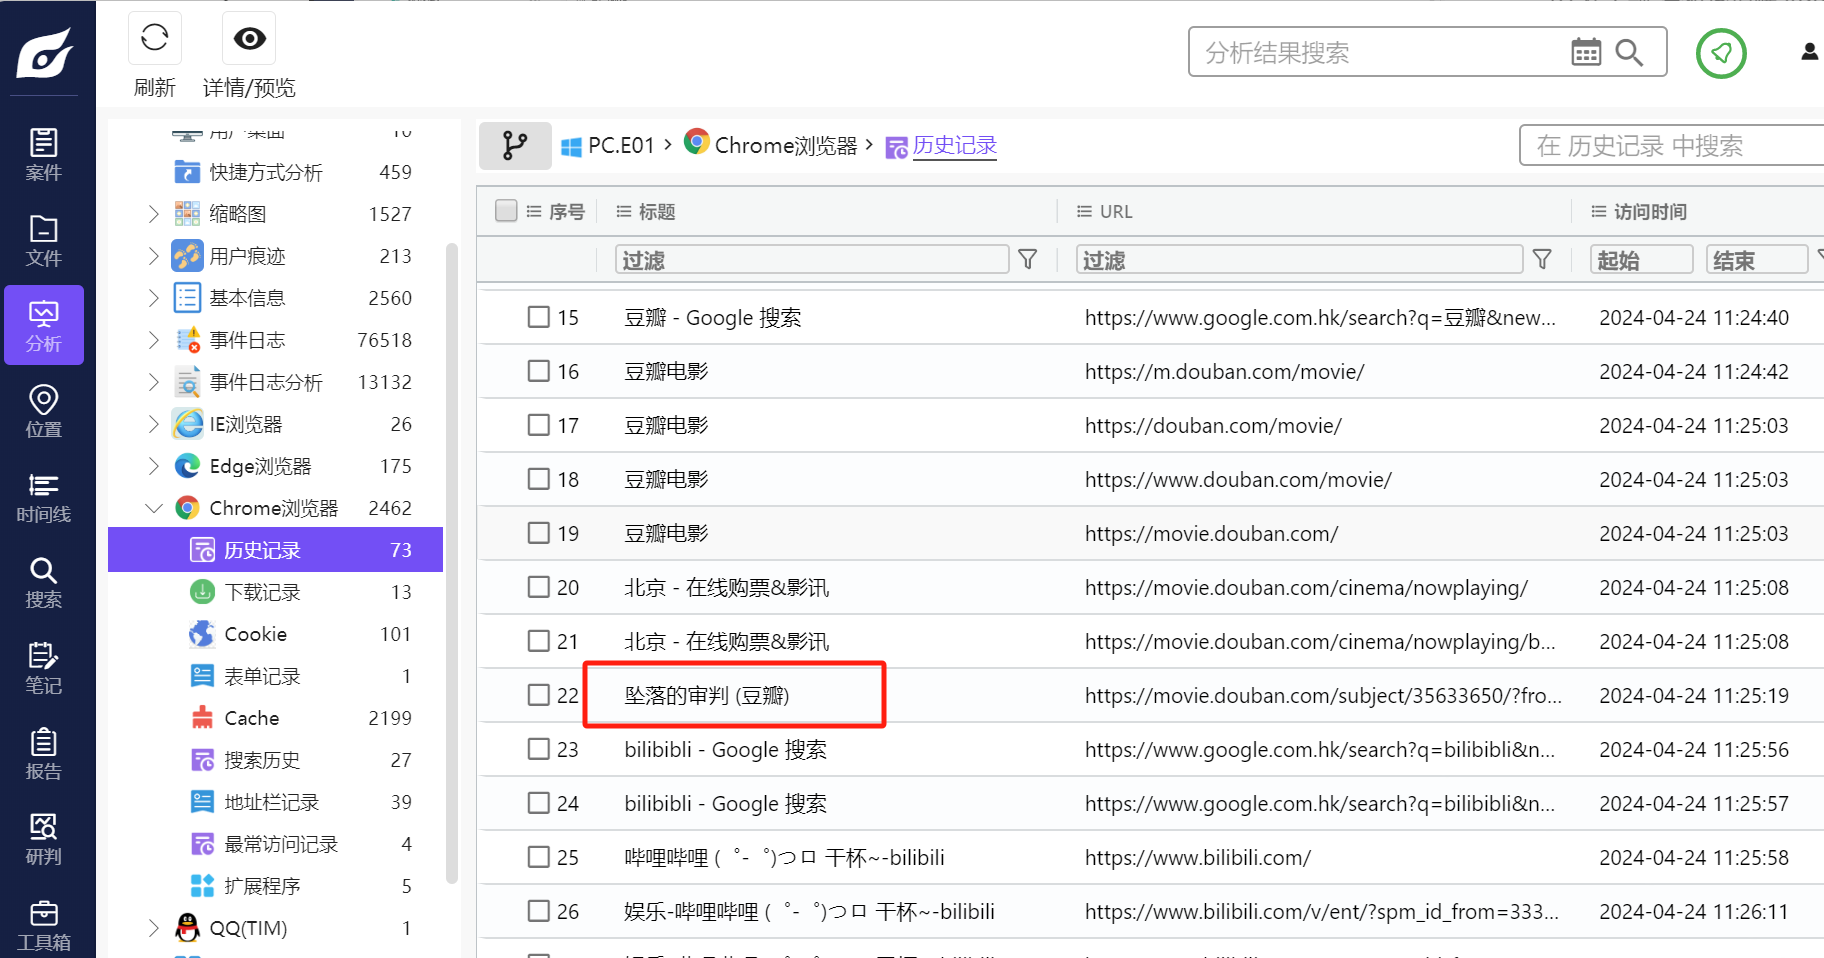Open the Files section in sidebar
This screenshot has width=1824, height=958.
[x=44, y=240]
